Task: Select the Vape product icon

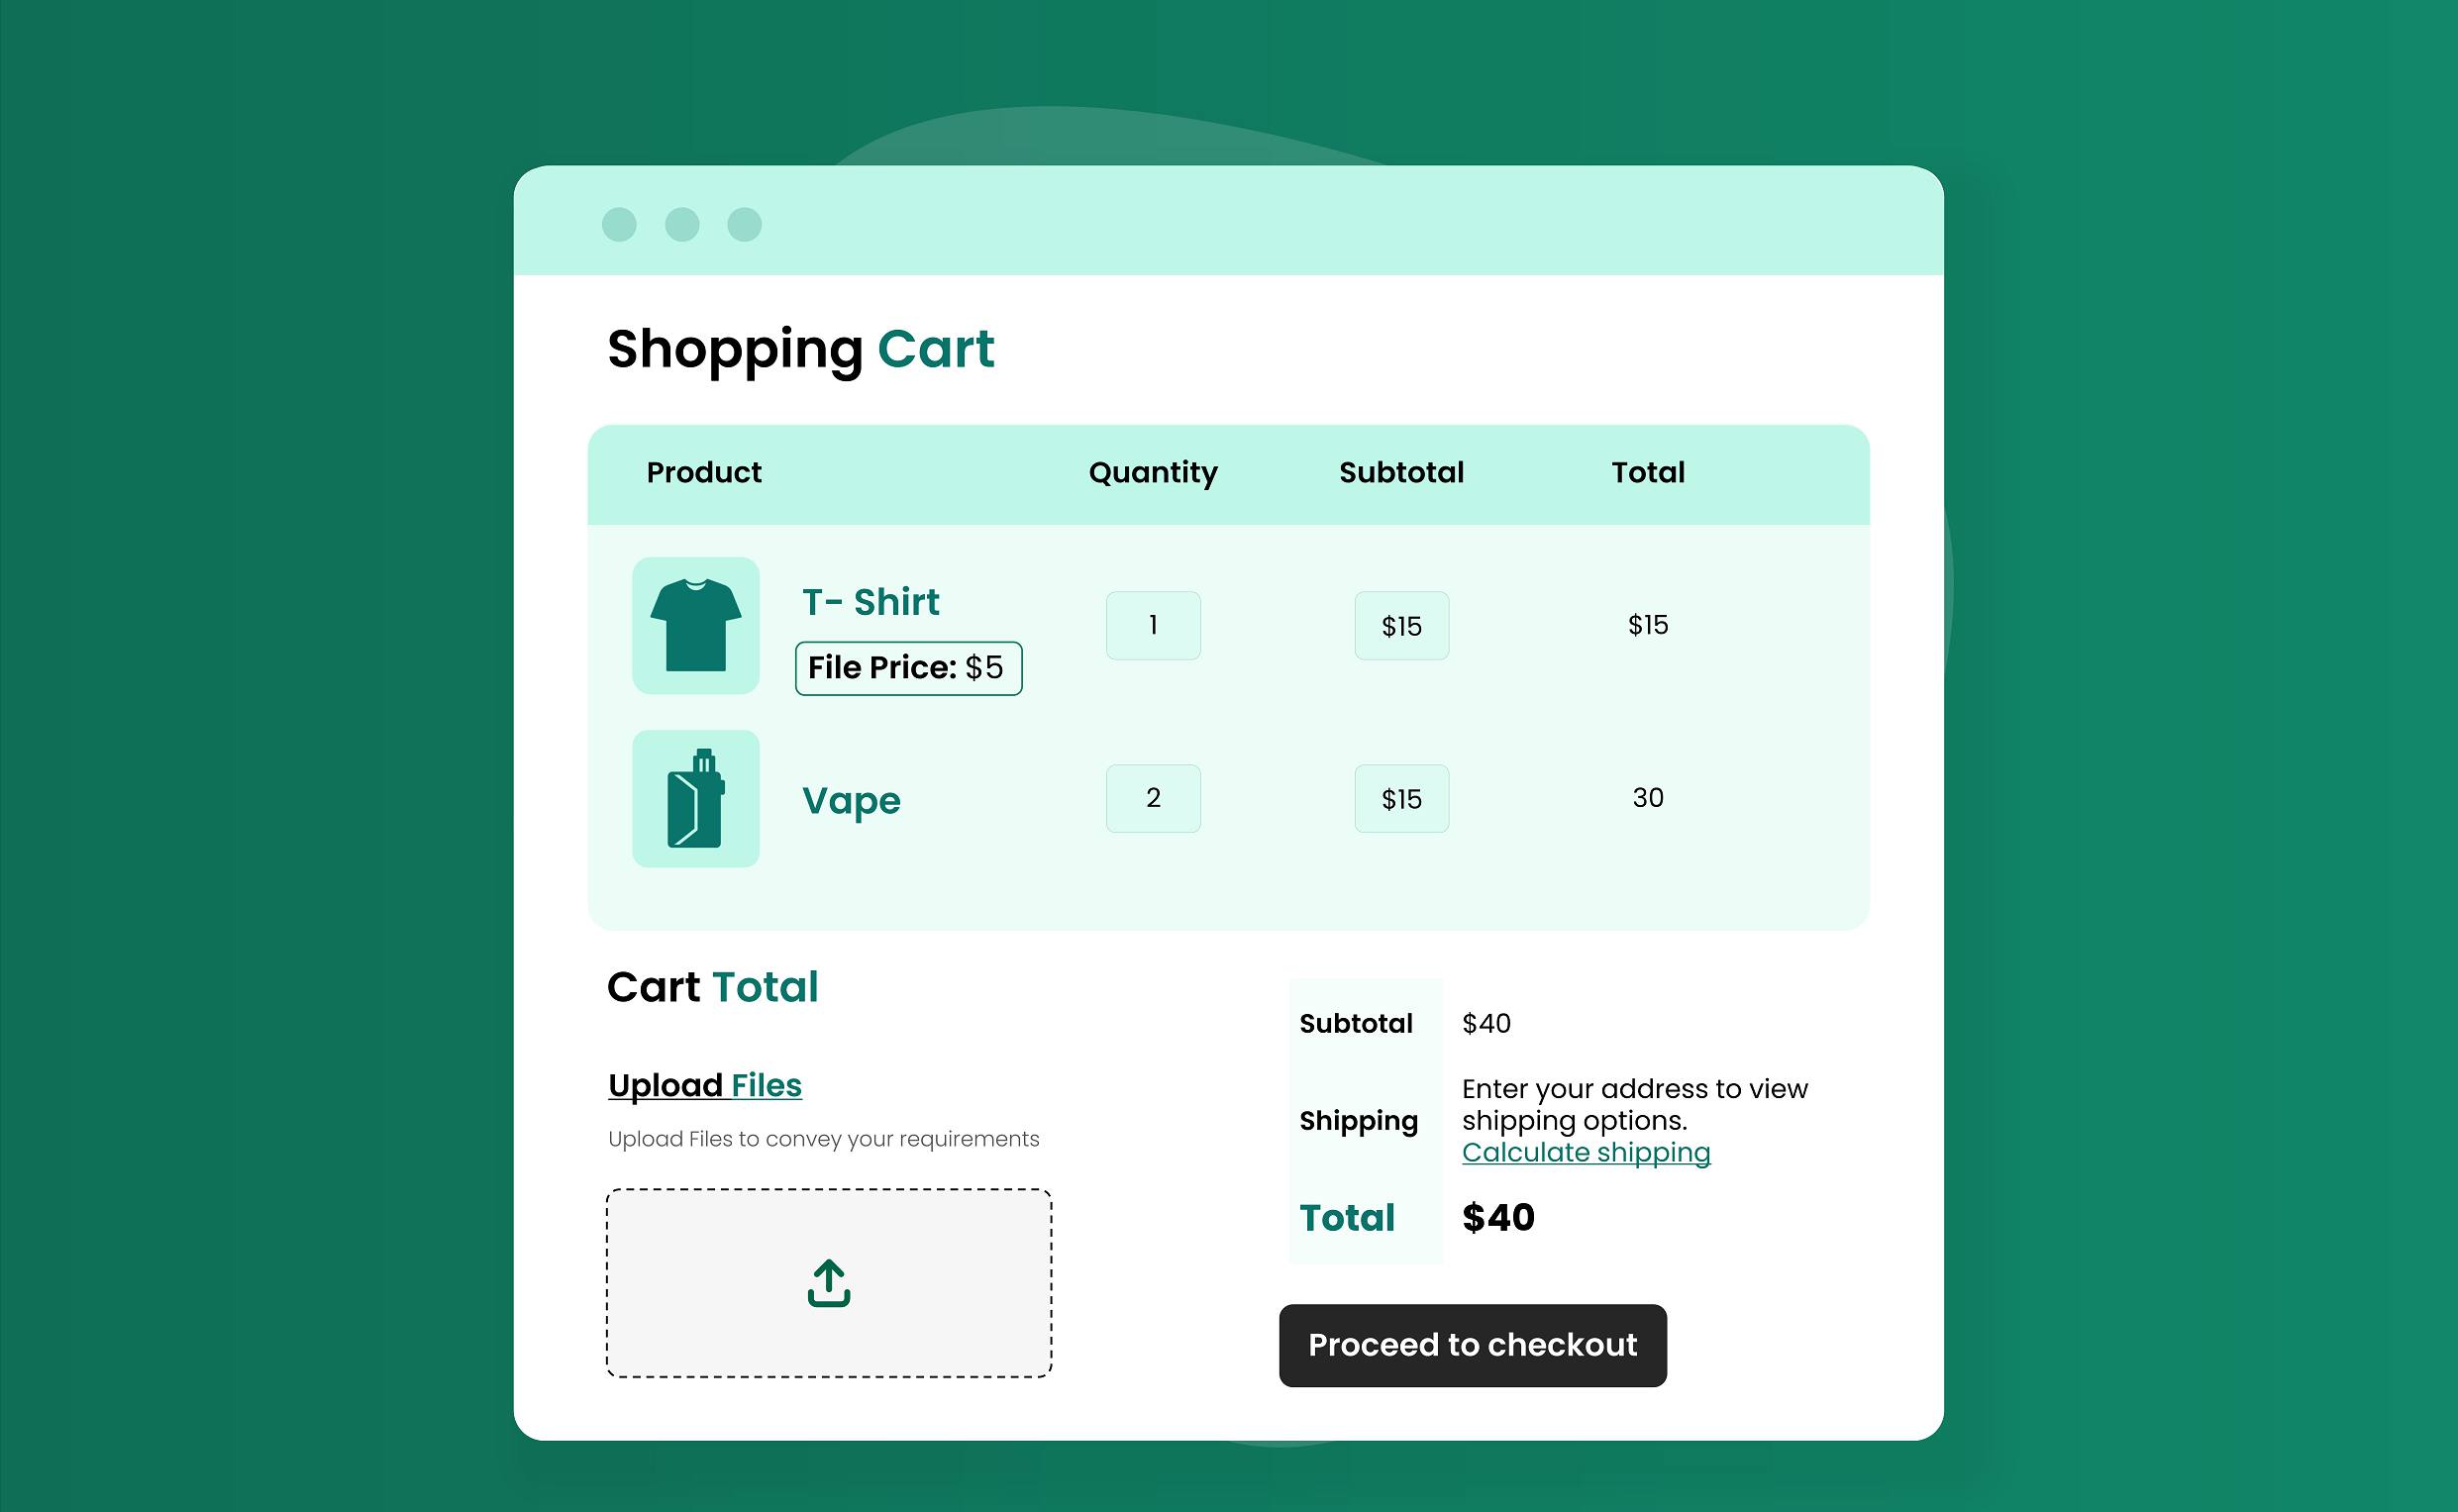Action: tap(695, 798)
